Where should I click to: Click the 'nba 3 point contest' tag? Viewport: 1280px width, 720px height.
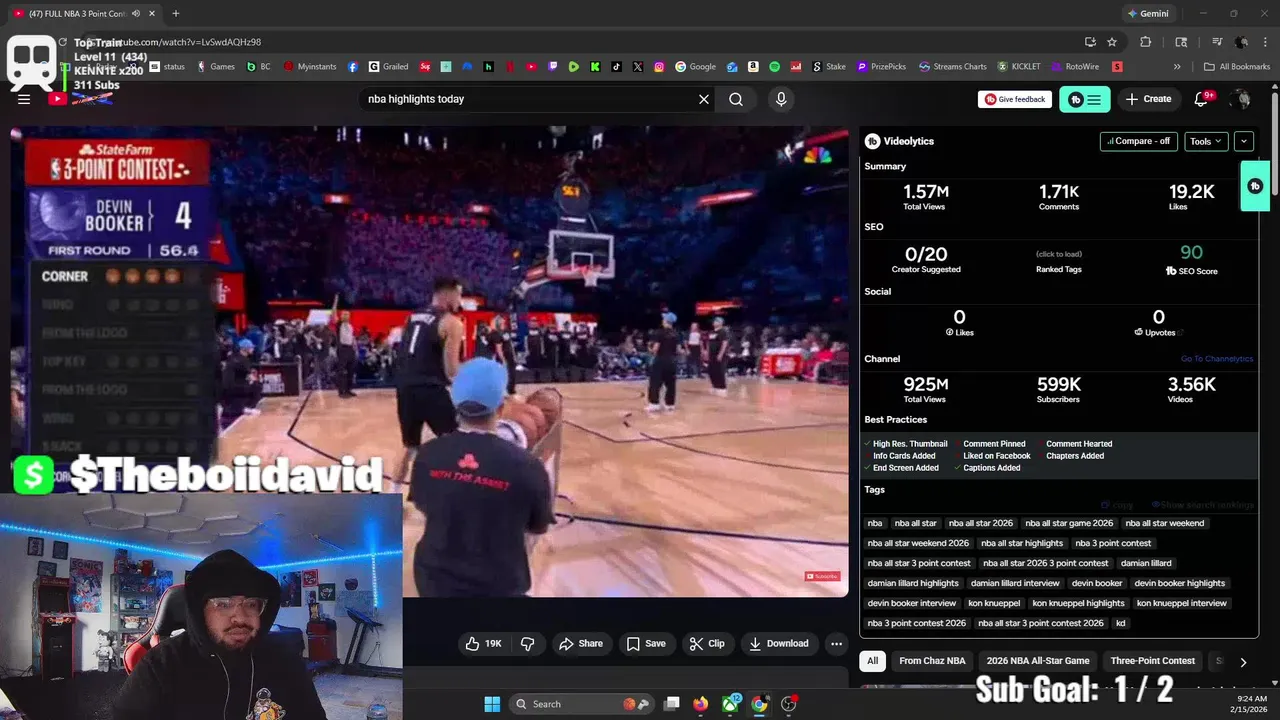click(1113, 543)
